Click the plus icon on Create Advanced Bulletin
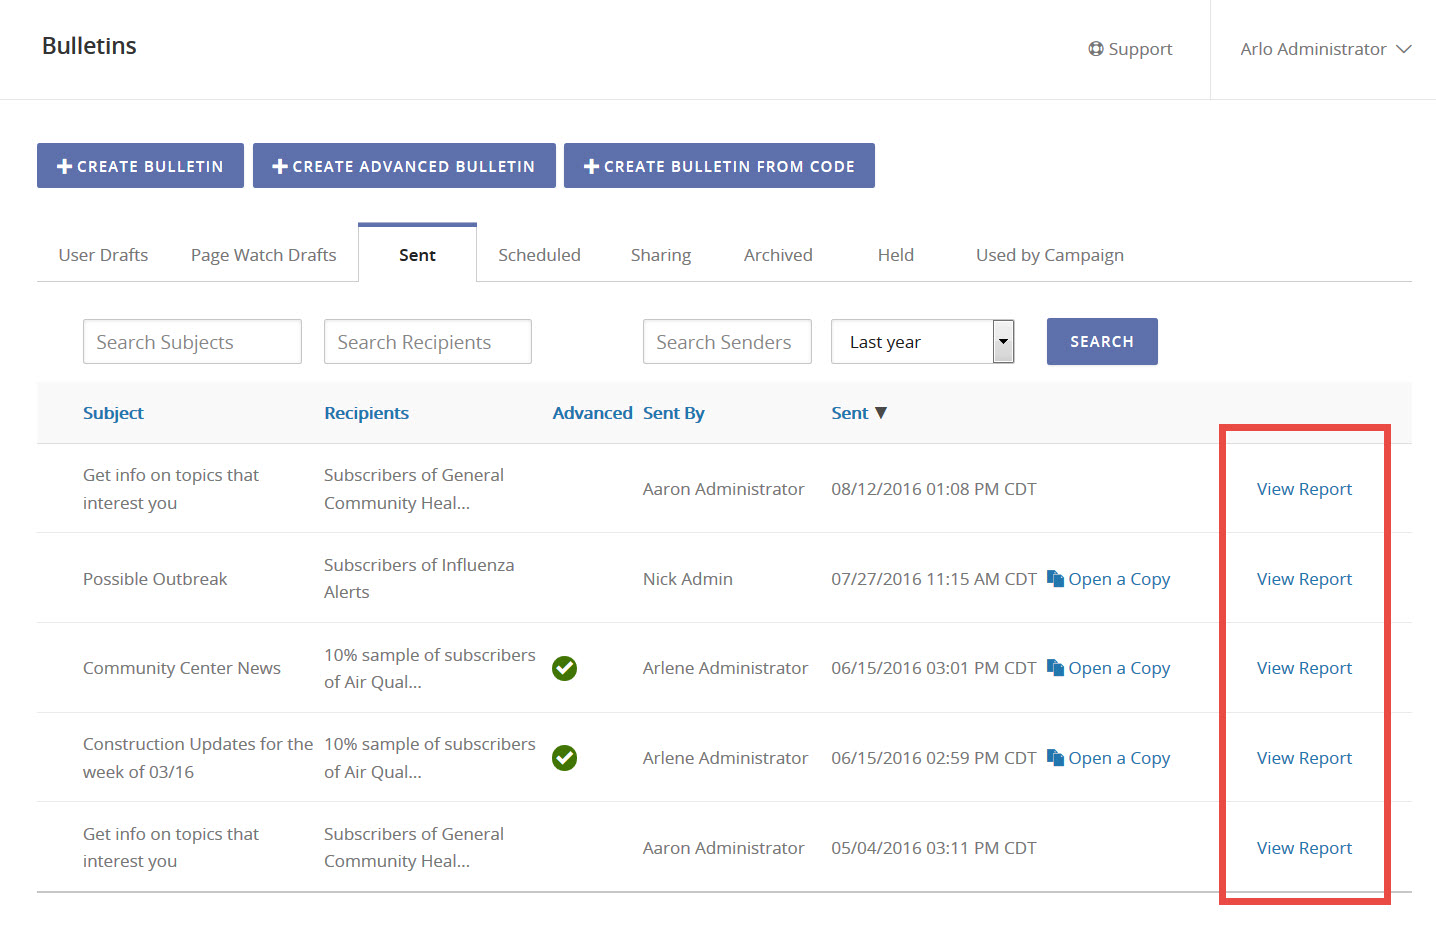Screen dimensions: 1436x941 point(280,165)
